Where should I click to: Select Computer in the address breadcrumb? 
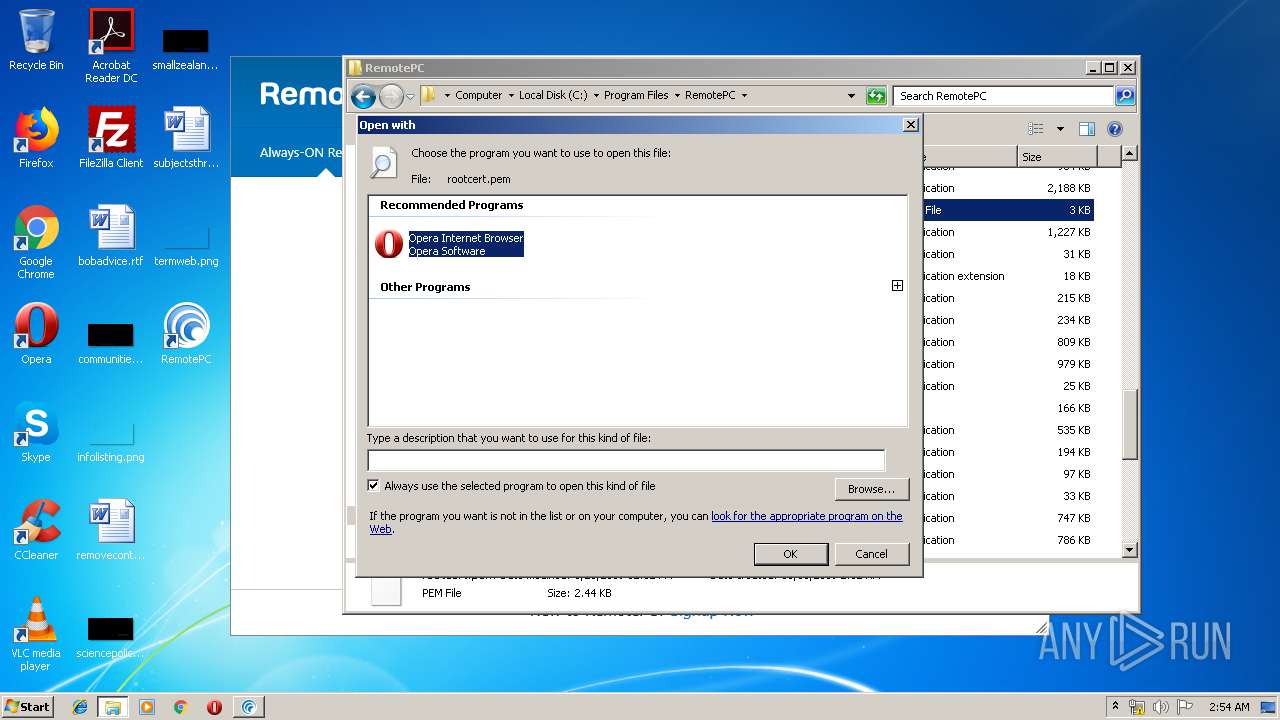pyautogui.click(x=478, y=96)
